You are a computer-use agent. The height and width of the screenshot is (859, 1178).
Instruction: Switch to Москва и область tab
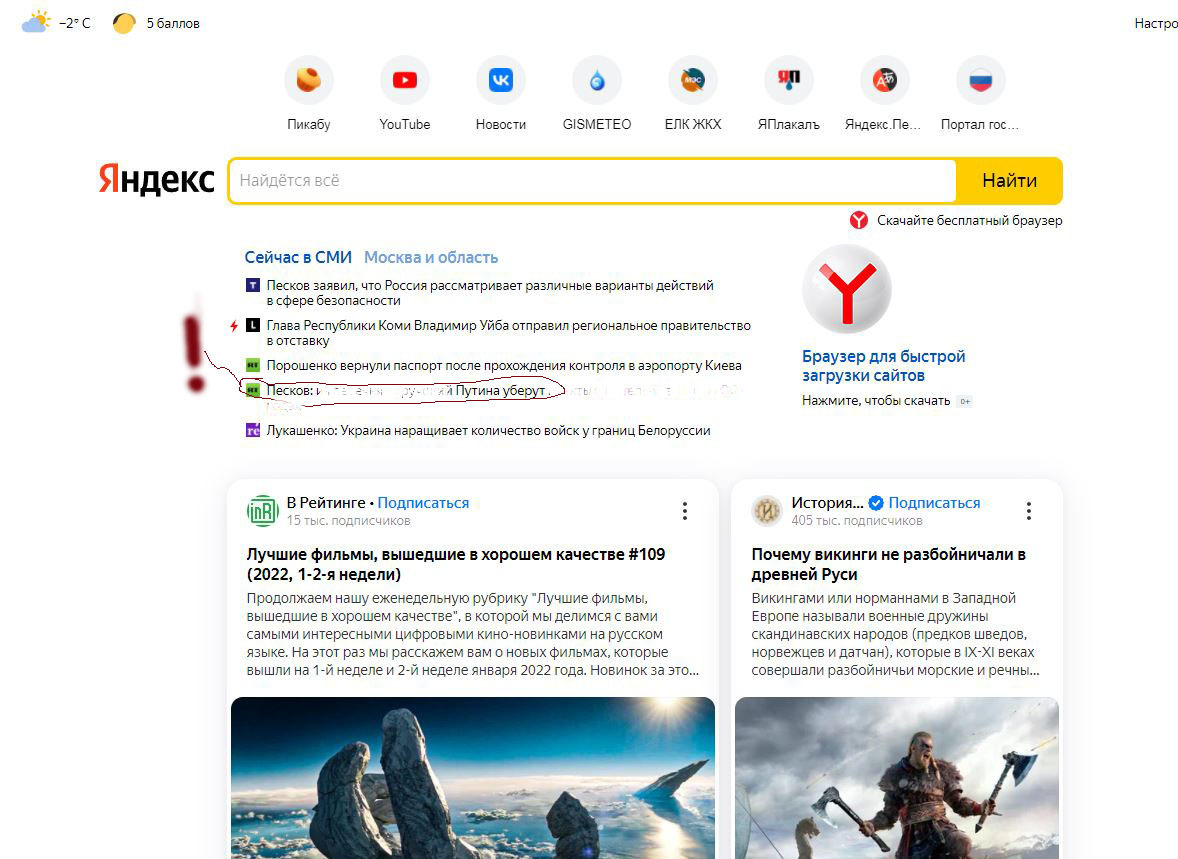pos(431,257)
